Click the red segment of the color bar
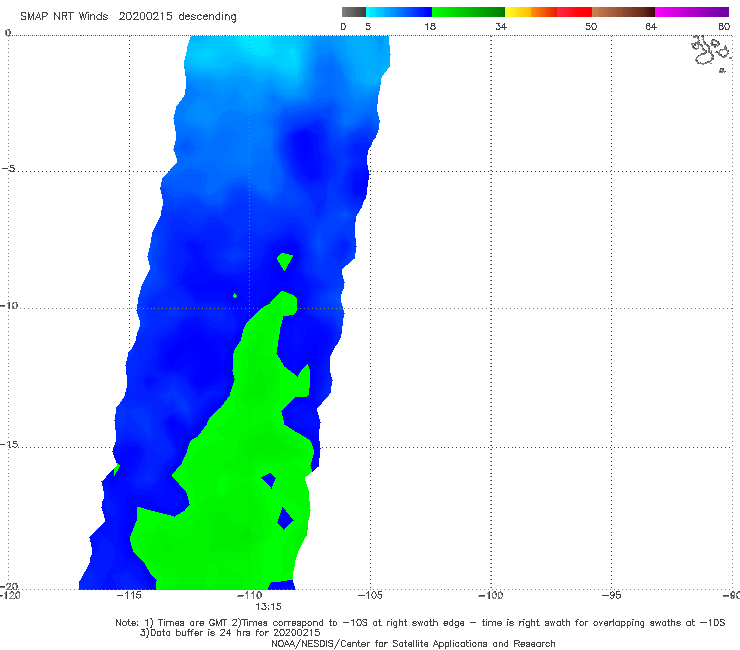This screenshot has width=740, height=650. pyautogui.click(x=574, y=12)
